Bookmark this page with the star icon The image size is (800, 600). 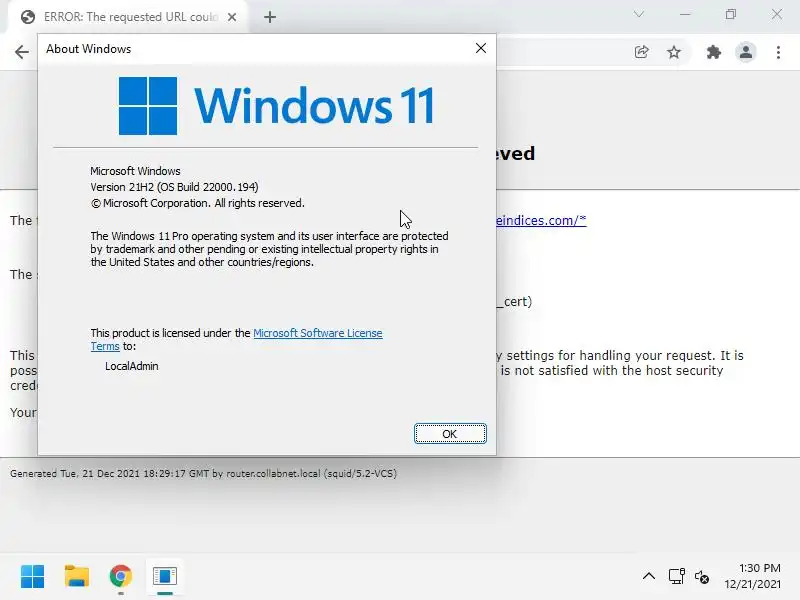pyautogui.click(x=674, y=52)
